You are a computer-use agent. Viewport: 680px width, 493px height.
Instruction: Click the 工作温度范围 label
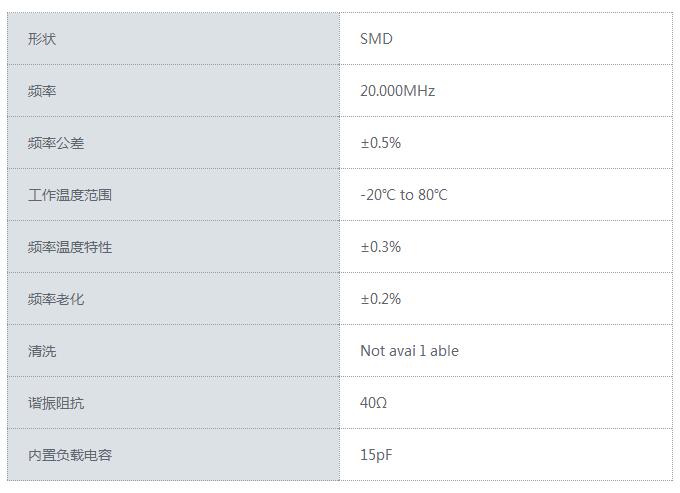(70, 195)
